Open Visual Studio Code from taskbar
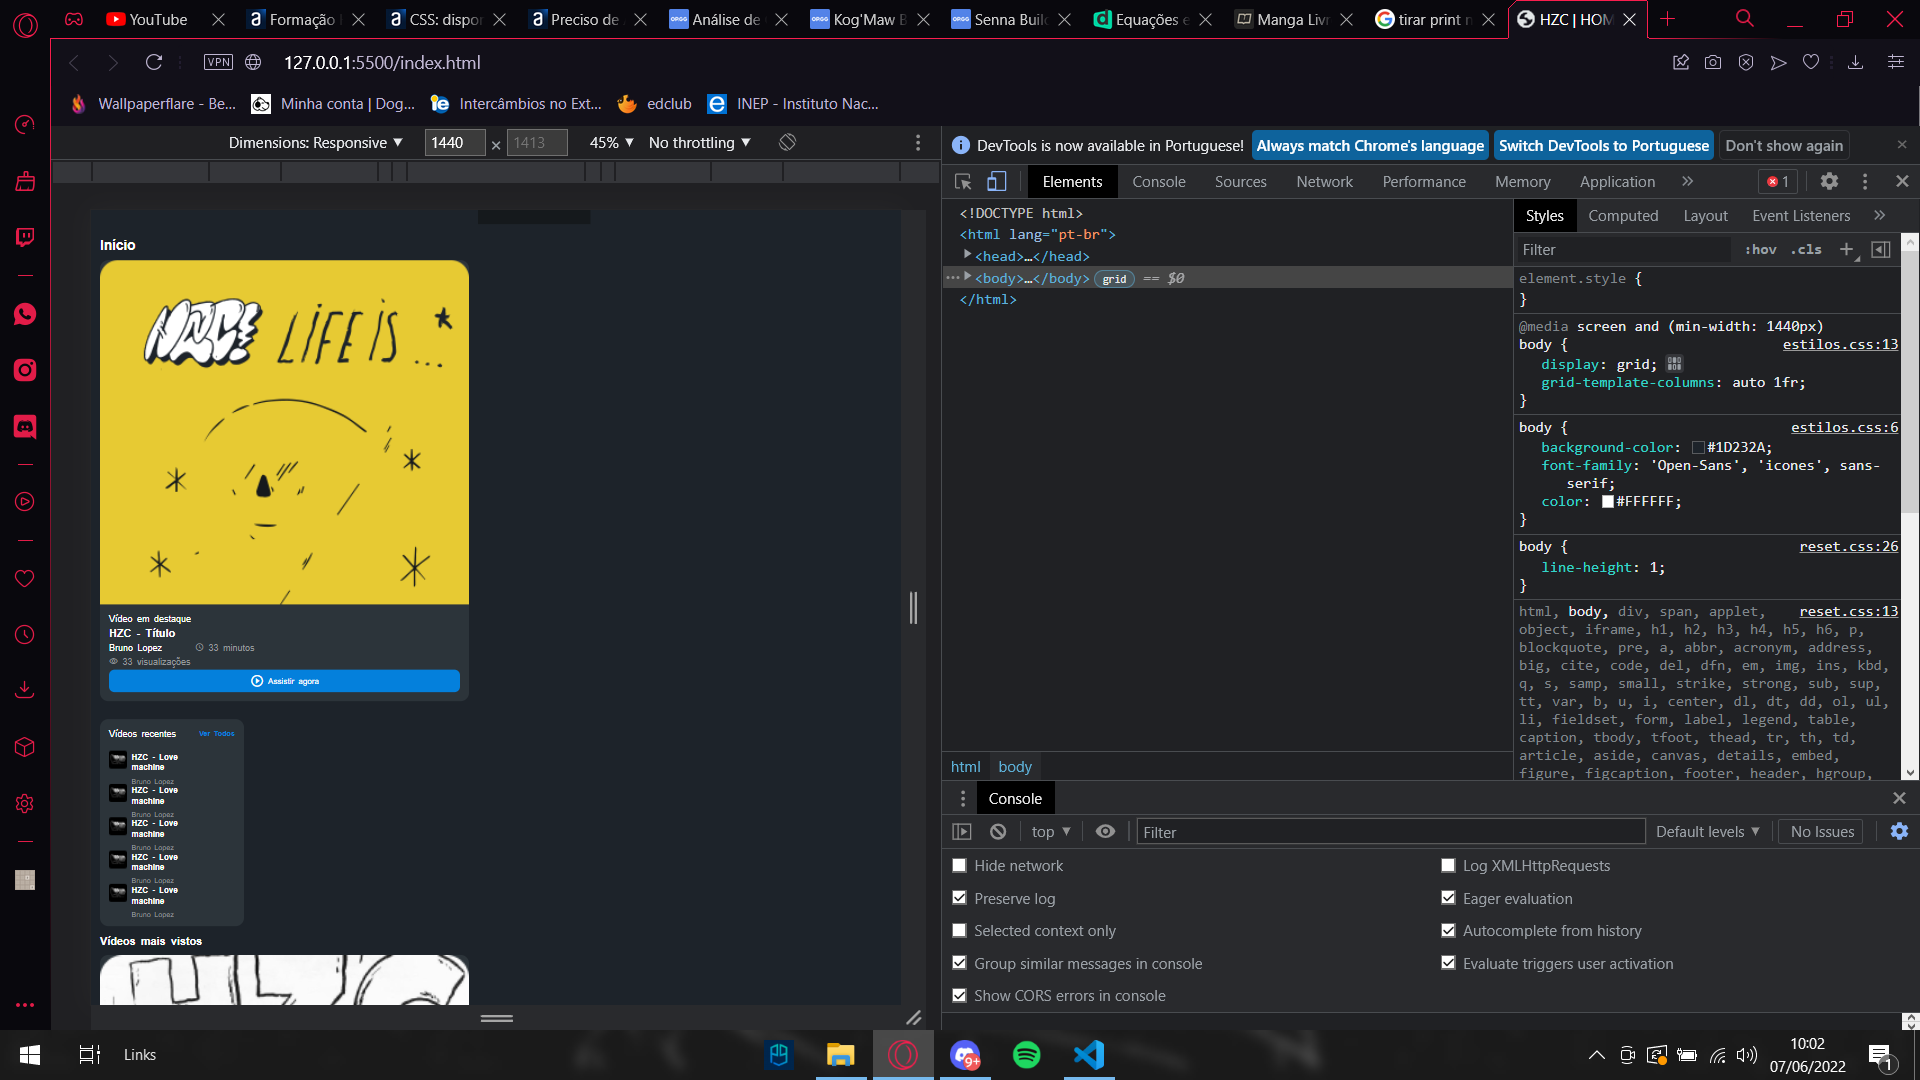The height and width of the screenshot is (1080, 1920). pyautogui.click(x=1089, y=1055)
